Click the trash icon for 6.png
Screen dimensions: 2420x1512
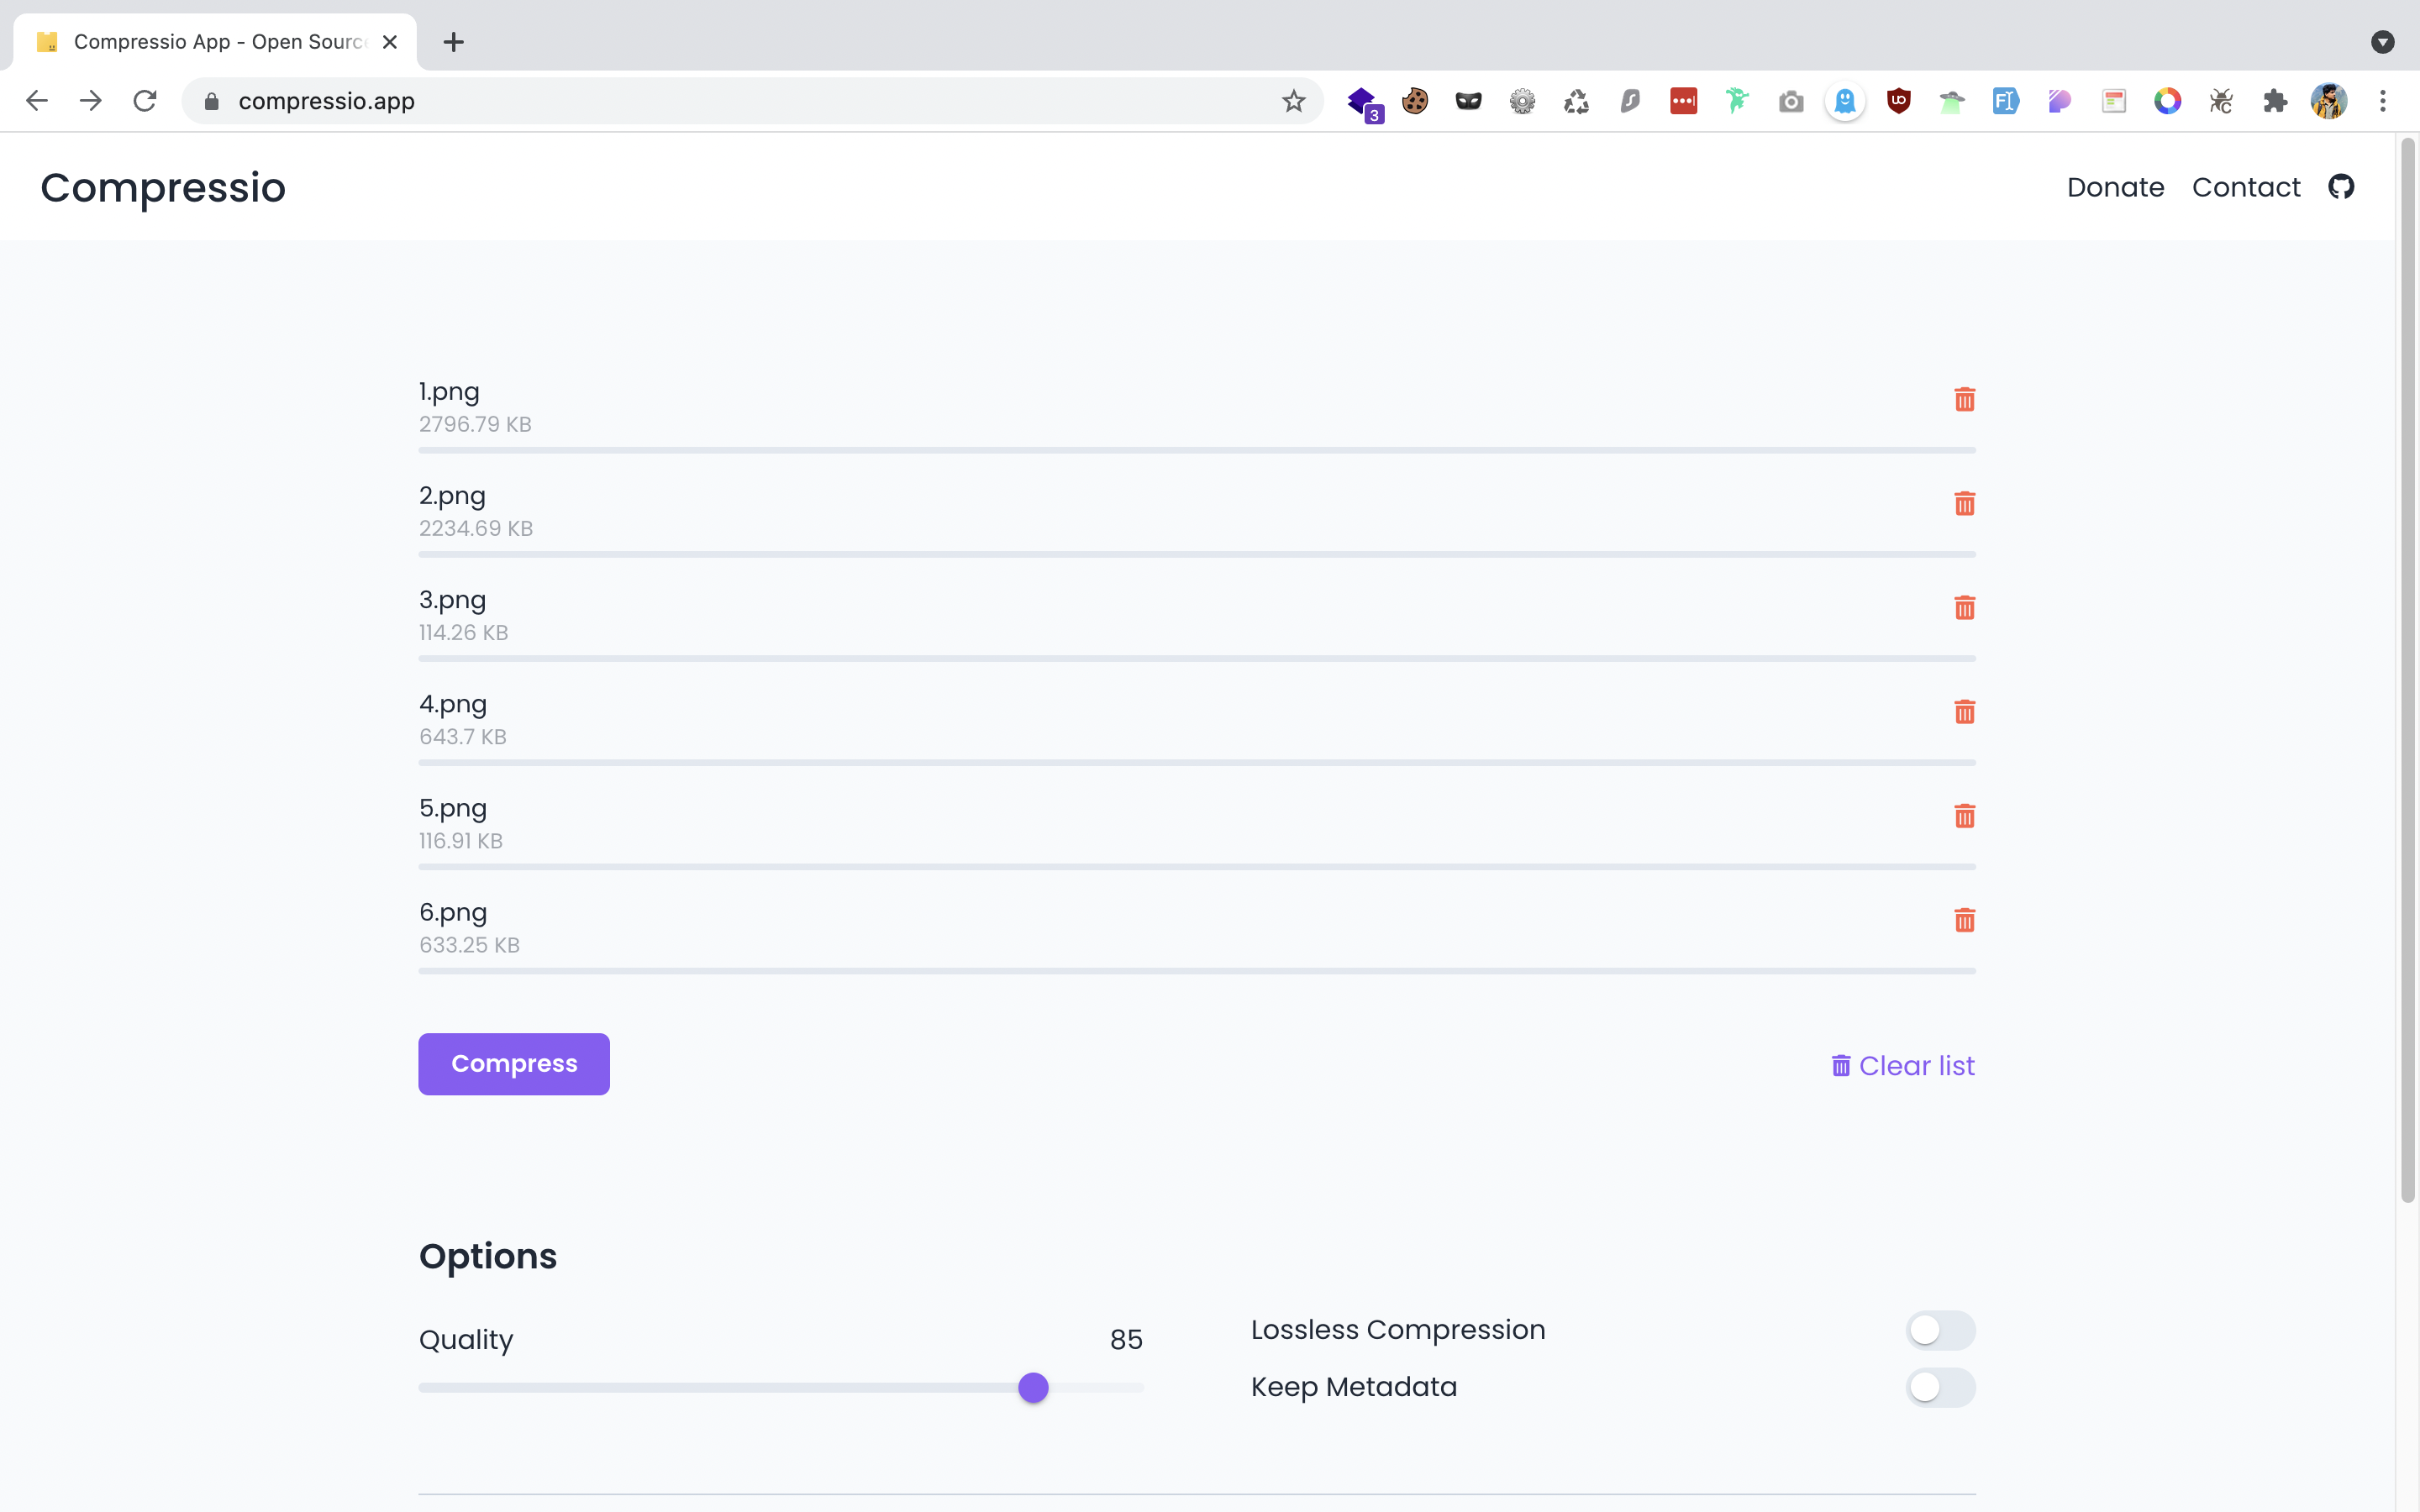tap(1964, 920)
